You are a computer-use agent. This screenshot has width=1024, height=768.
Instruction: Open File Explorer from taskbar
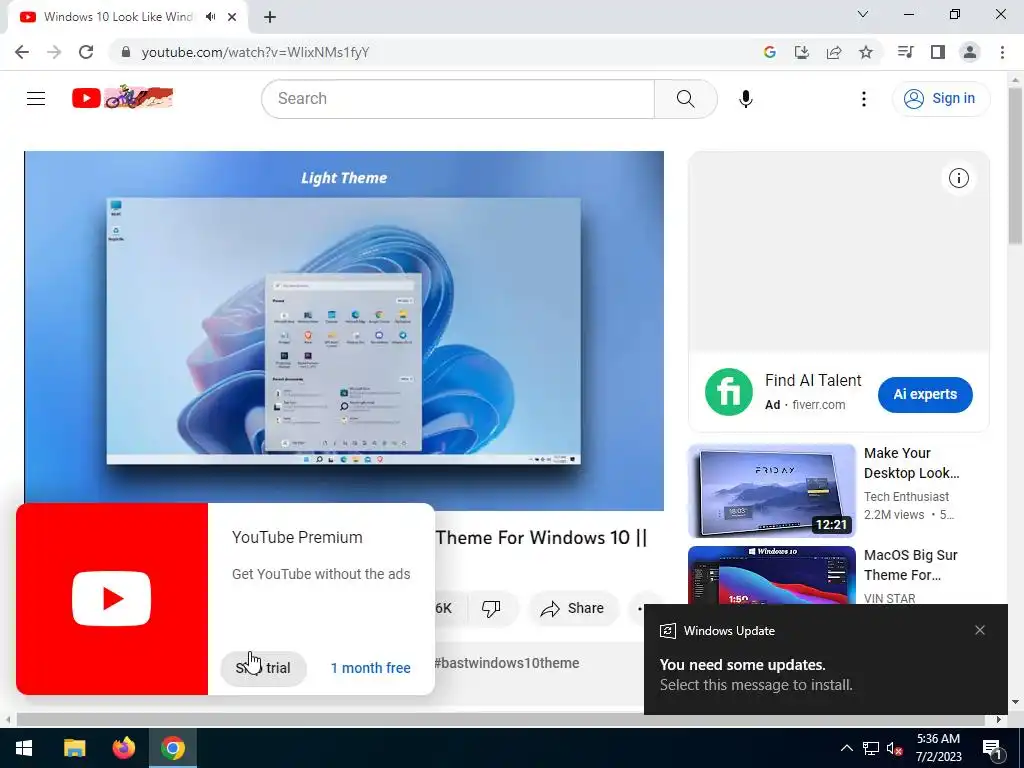pos(74,748)
